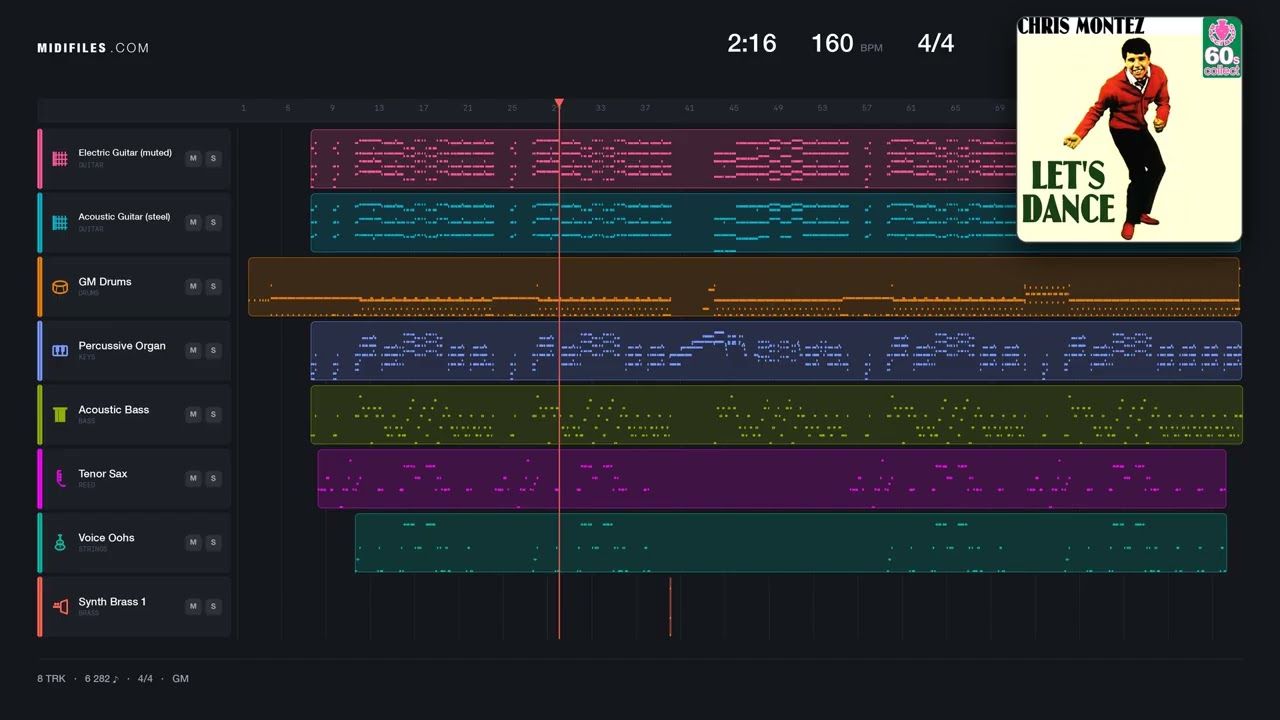Image resolution: width=1280 pixels, height=720 pixels.
Task: Jump to measure 41 on the ruler
Action: 689,108
